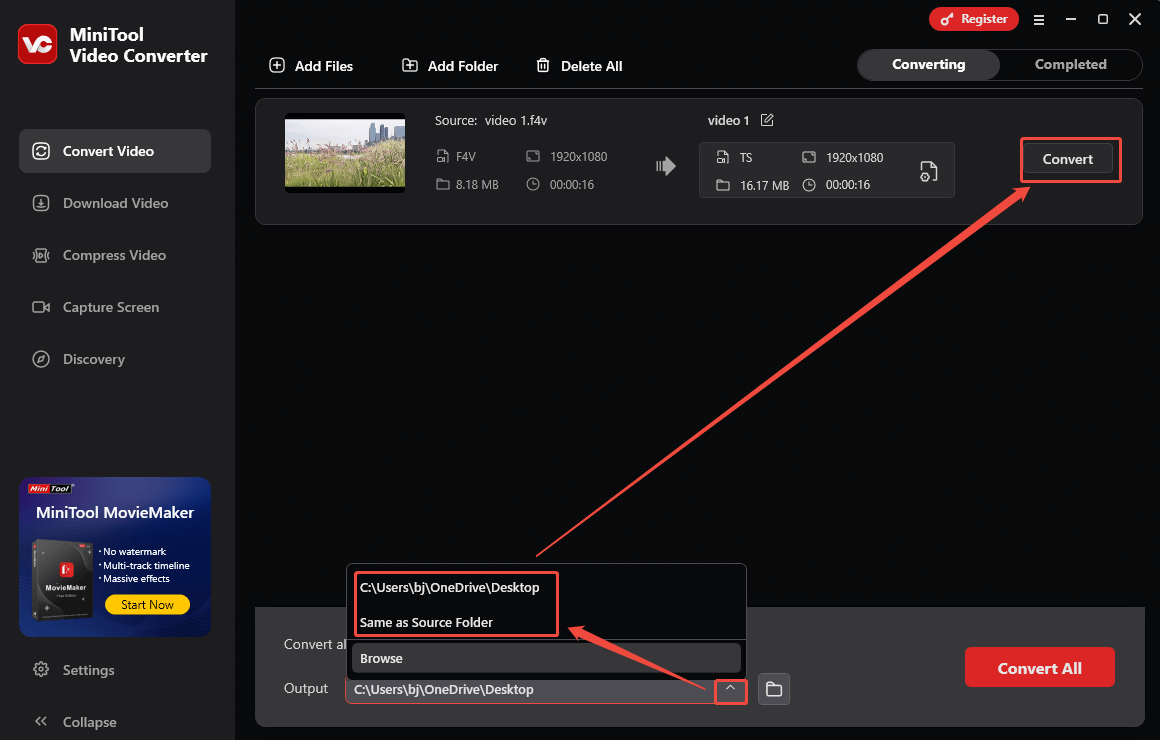Click the conversion arrow icon between source and target
The height and width of the screenshot is (740, 1160).
pyautogui.click(x=666, y=166)
